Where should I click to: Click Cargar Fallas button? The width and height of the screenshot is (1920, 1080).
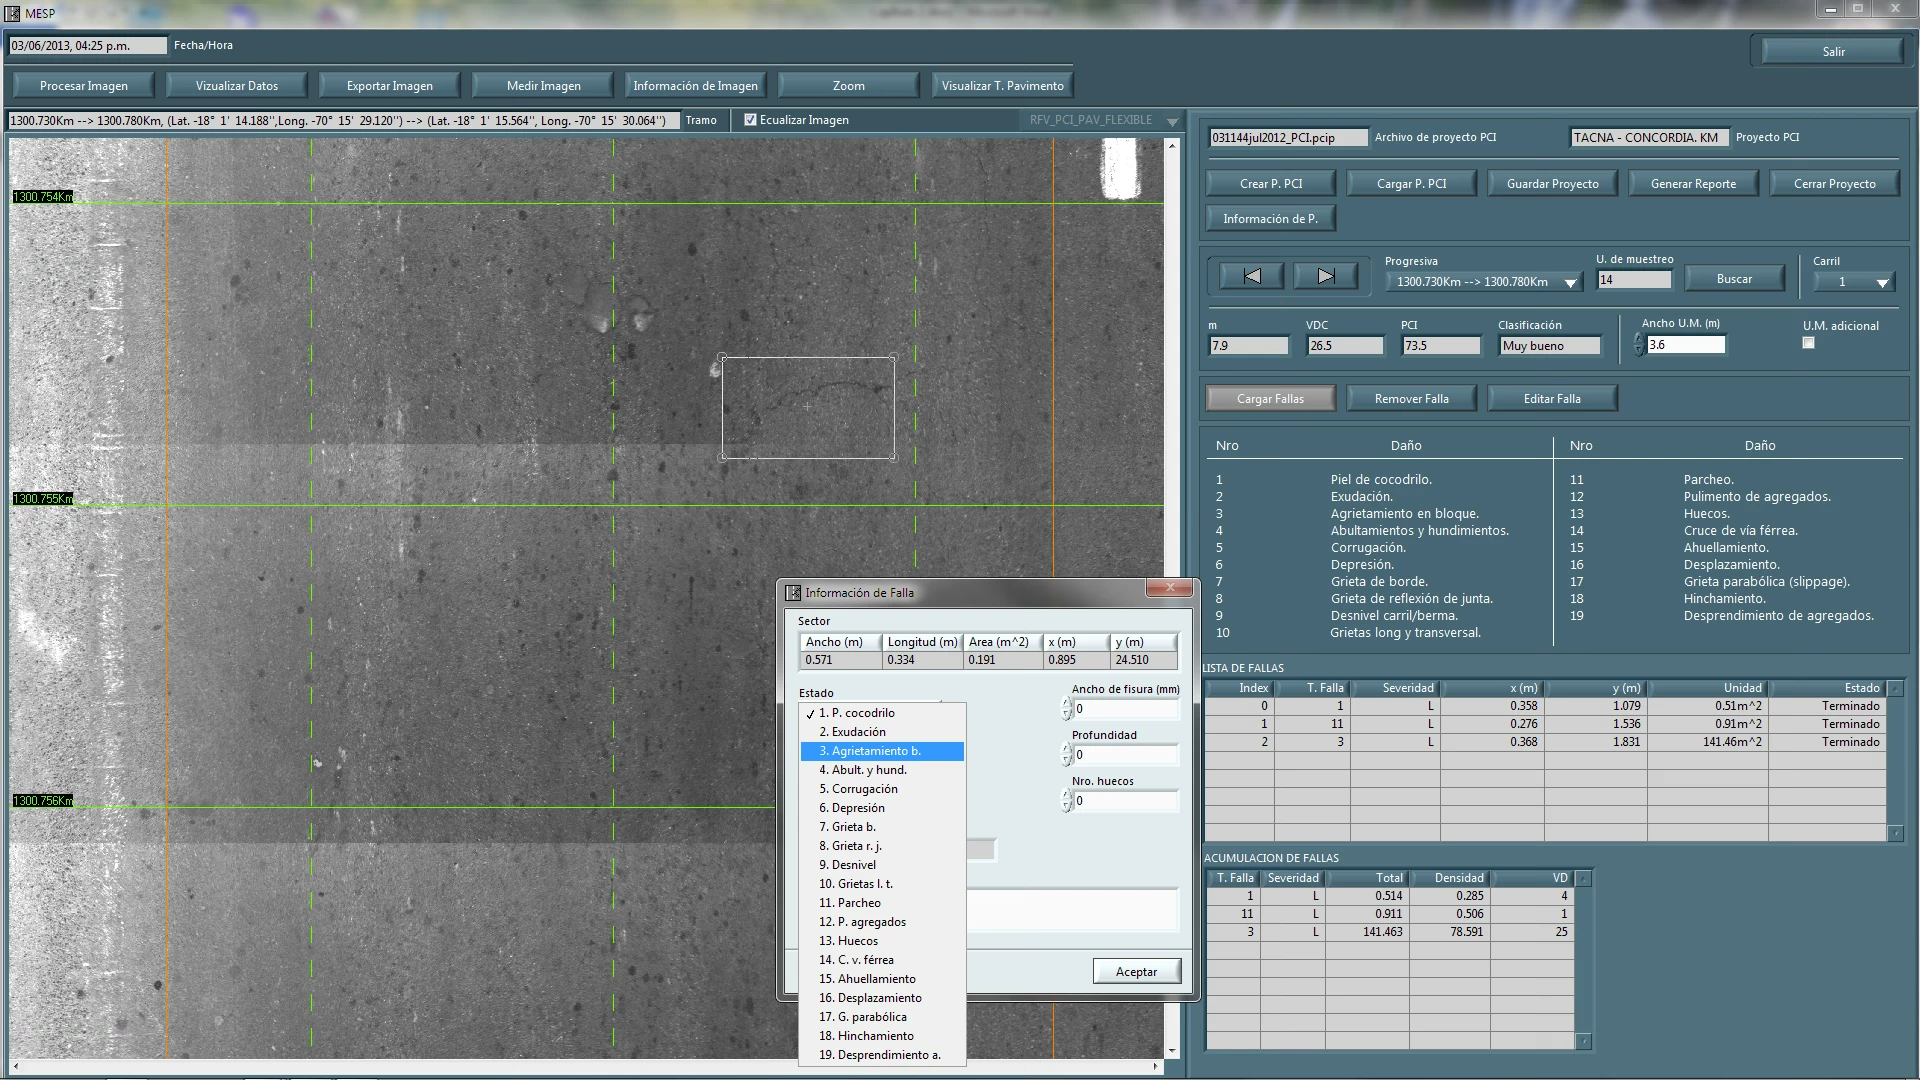point(1270,399)
